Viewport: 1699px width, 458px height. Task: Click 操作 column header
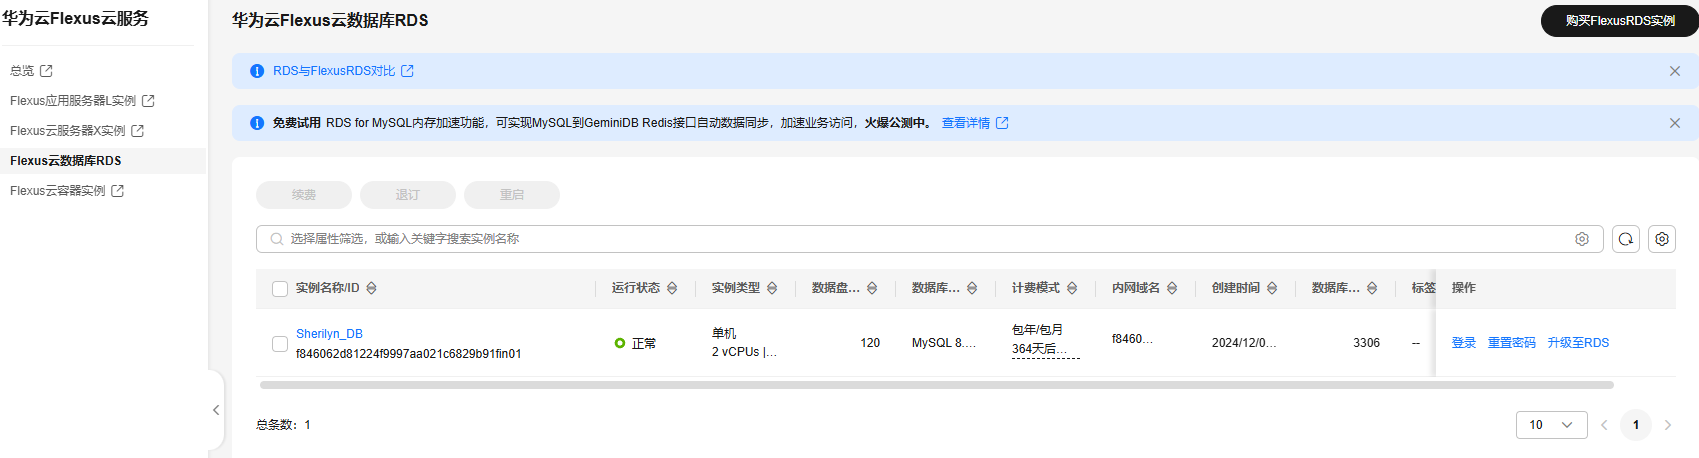click(x=1464, y=288)
